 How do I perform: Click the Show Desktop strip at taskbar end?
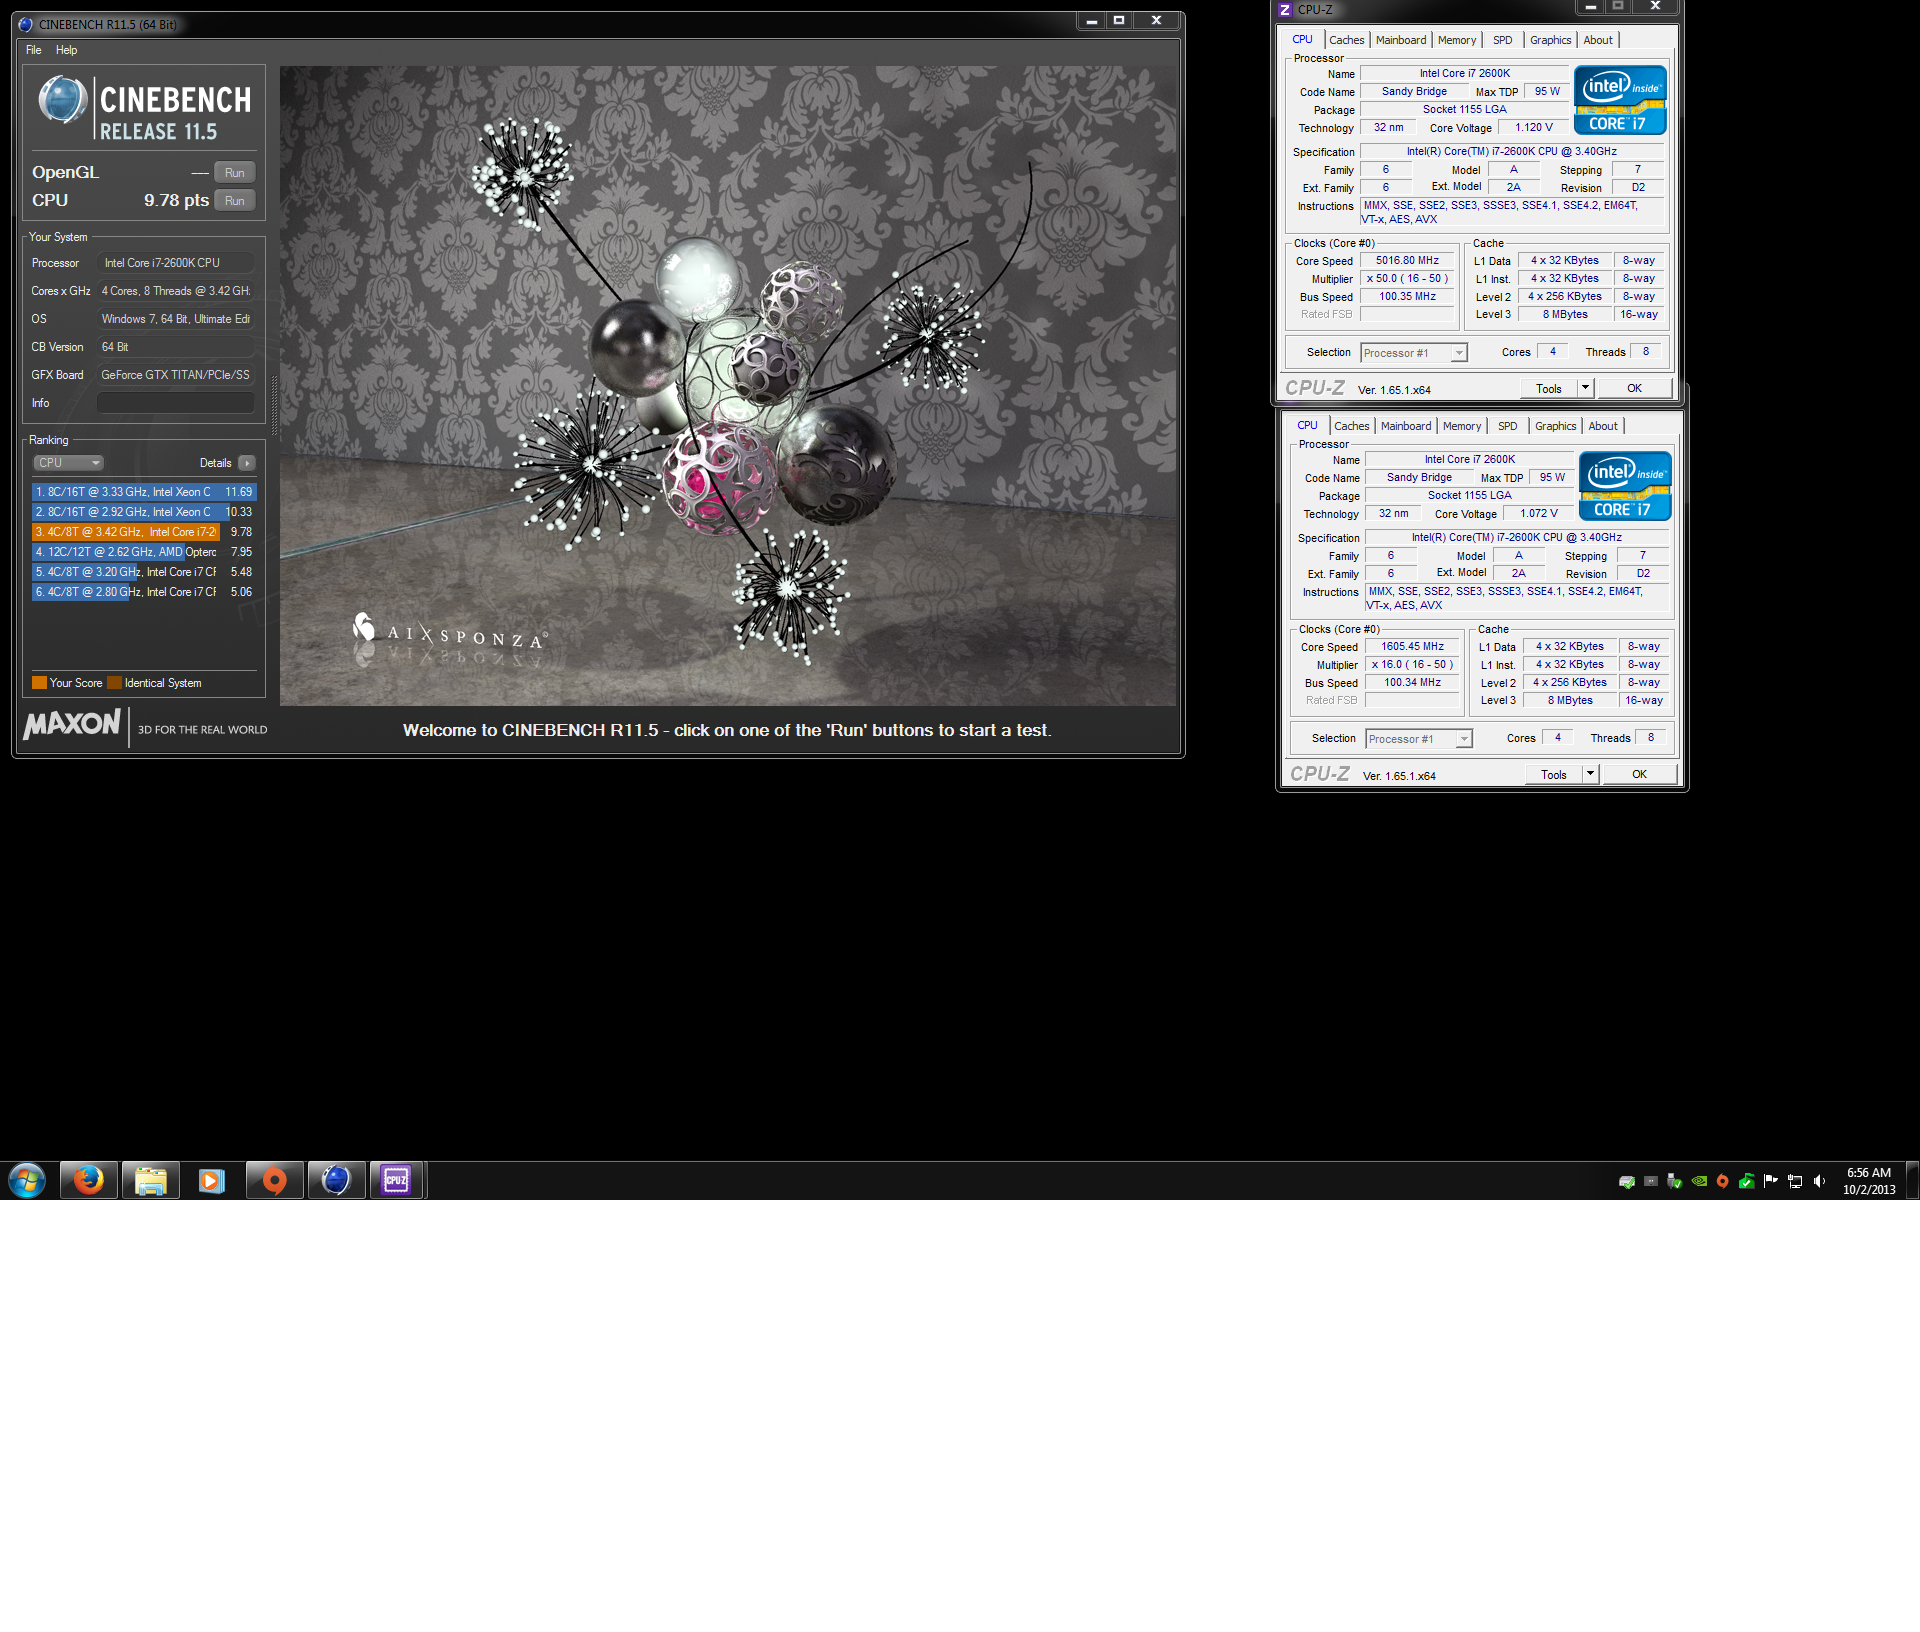click(1913, 1181)
